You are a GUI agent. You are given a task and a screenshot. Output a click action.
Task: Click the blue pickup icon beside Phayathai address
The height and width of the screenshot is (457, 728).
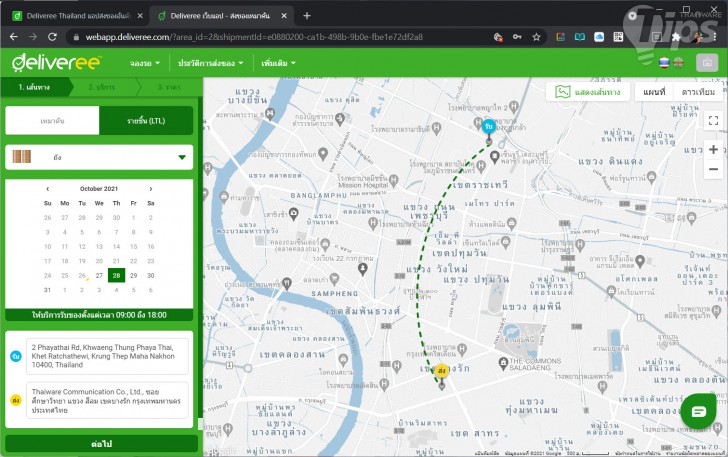click(16, 356)
